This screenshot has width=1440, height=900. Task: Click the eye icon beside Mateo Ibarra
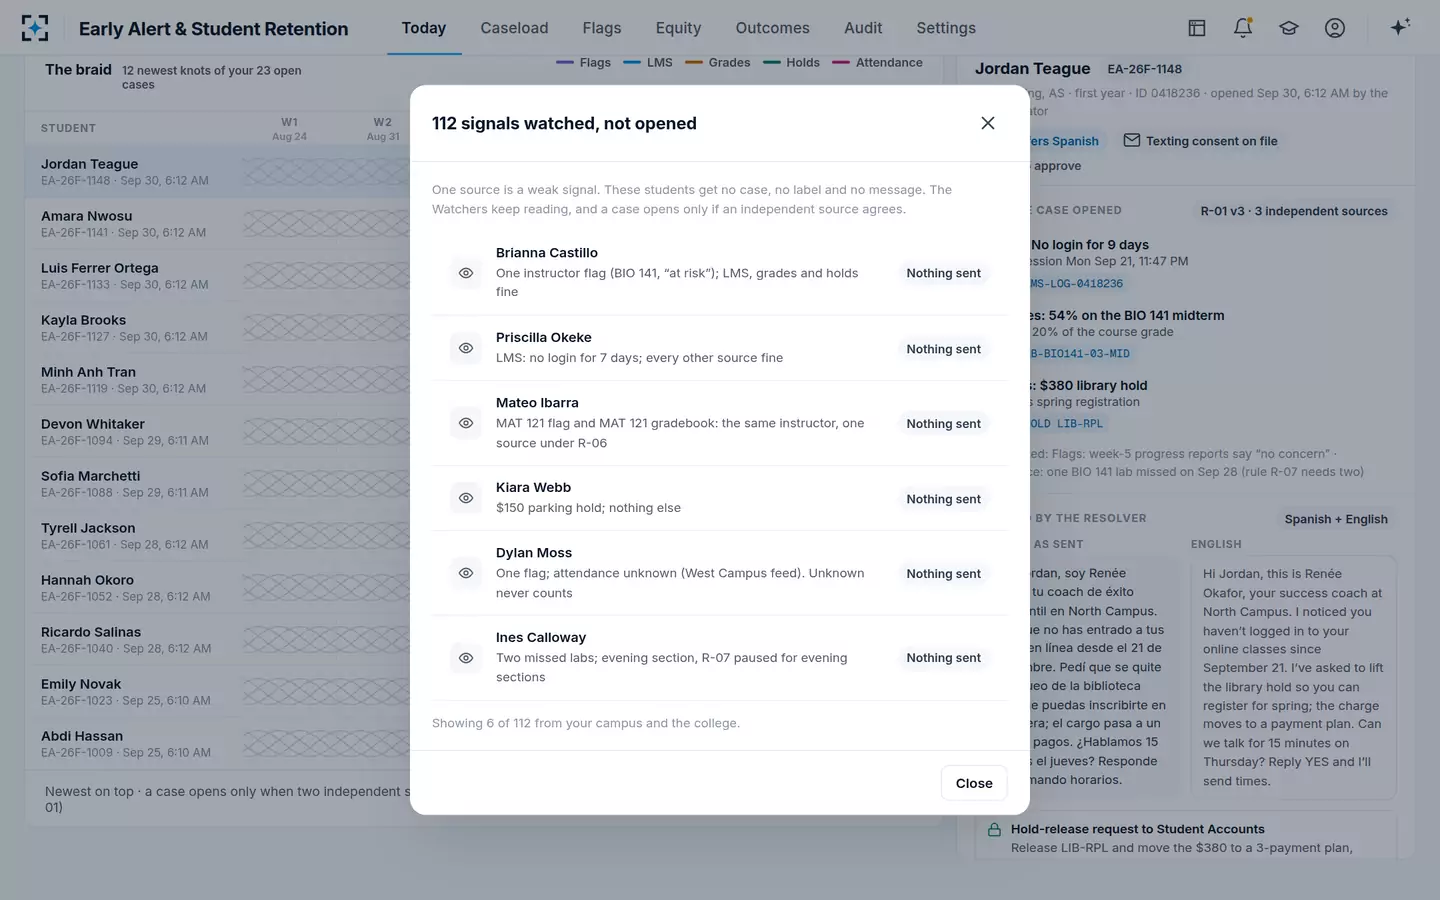[466, 423]
